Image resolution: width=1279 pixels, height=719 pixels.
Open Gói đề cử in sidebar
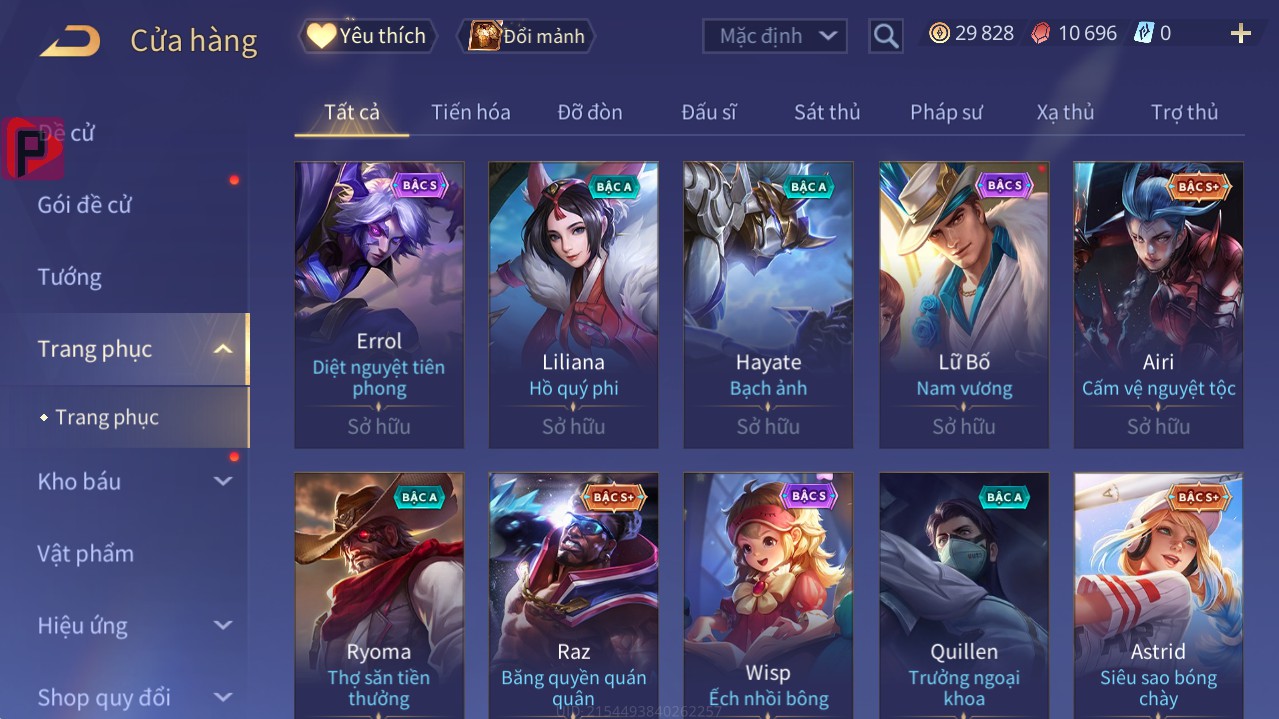85,205
